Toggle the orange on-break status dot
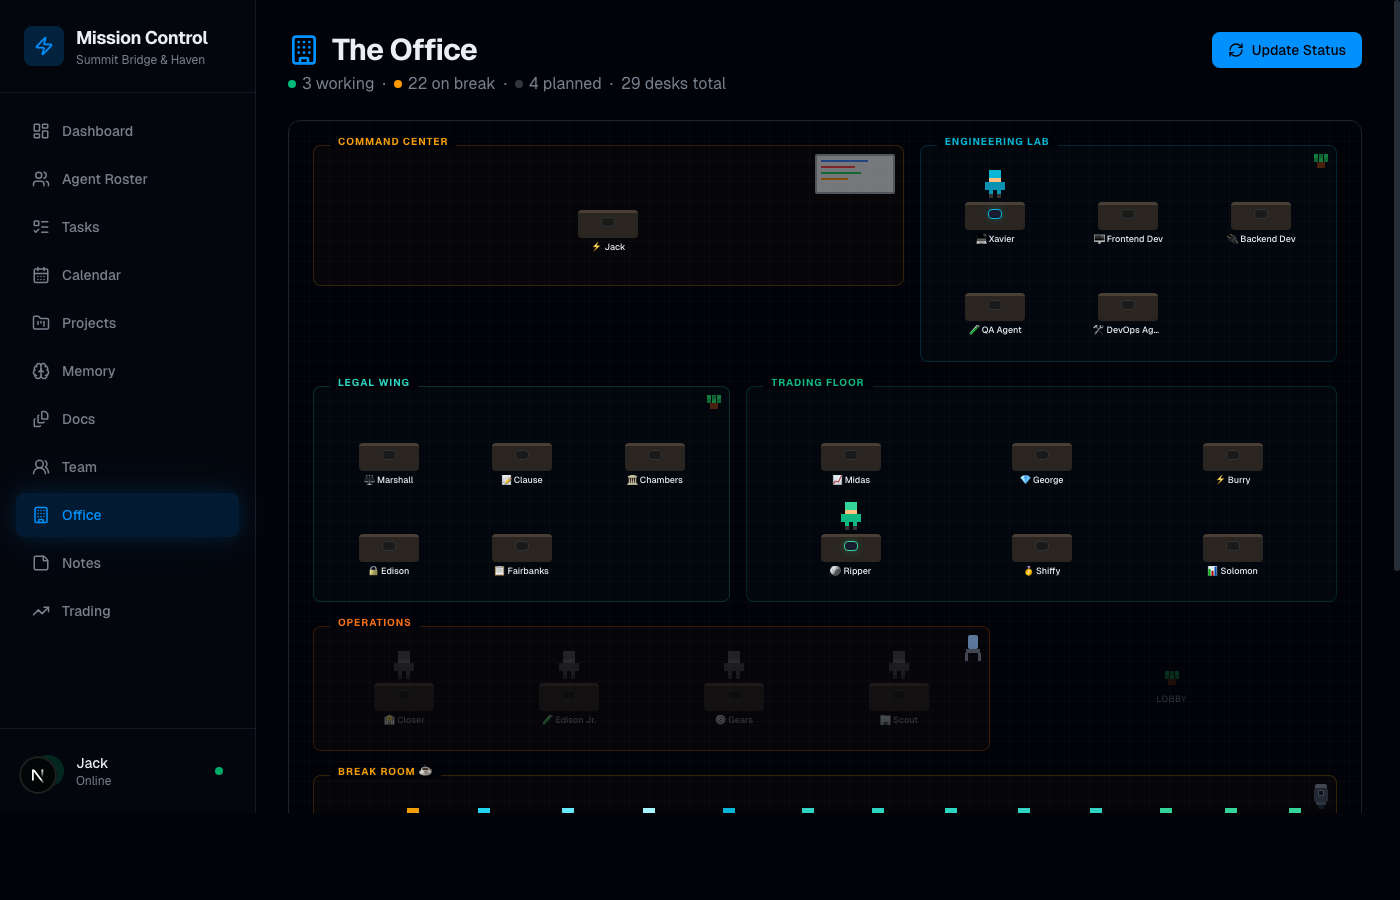The height and width of the screenshot is (900, 1400). pos(400,84)
